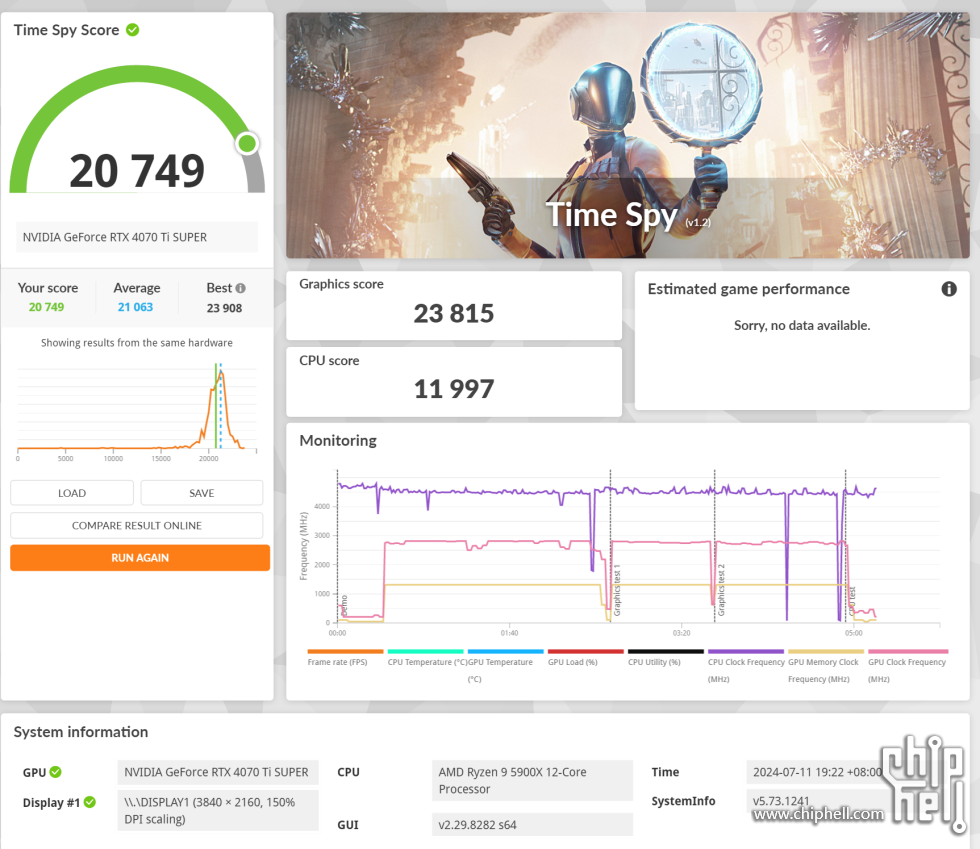
Task: Toggle the GPU Load (%) legend entry
Action: point(585,658)
